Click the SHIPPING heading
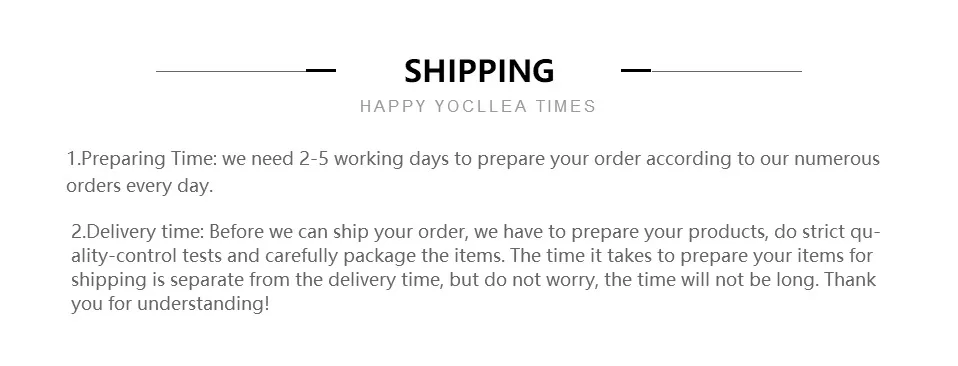Viewport: 958px width, 366px height. [479, 71]
